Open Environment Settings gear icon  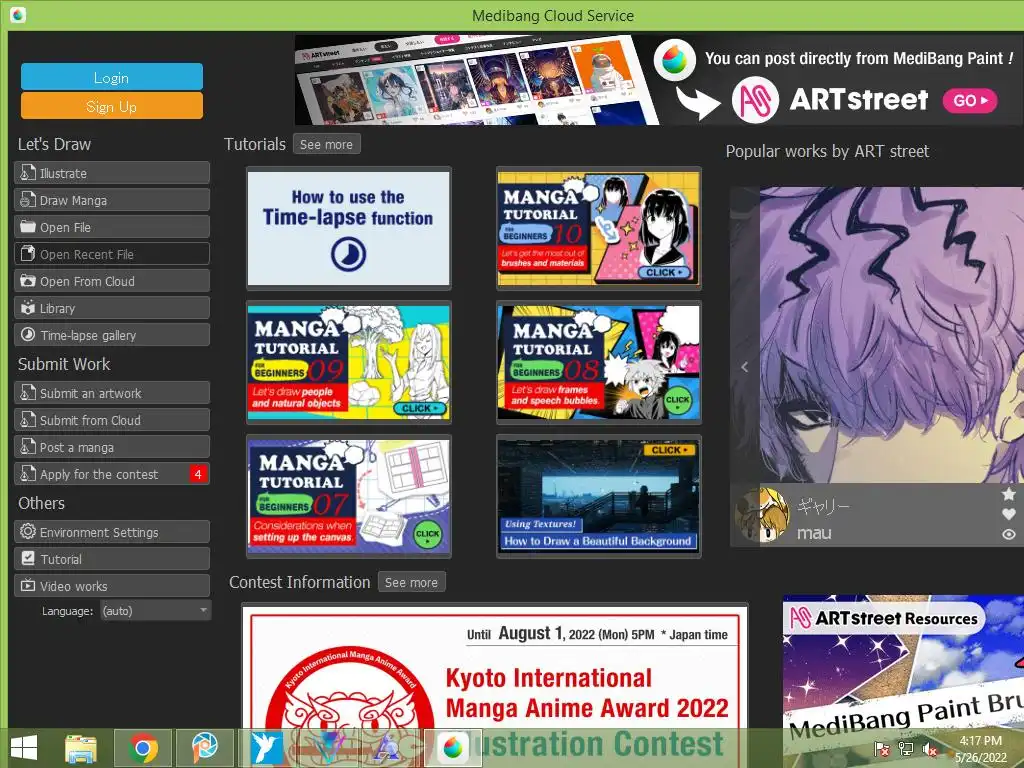27,531
